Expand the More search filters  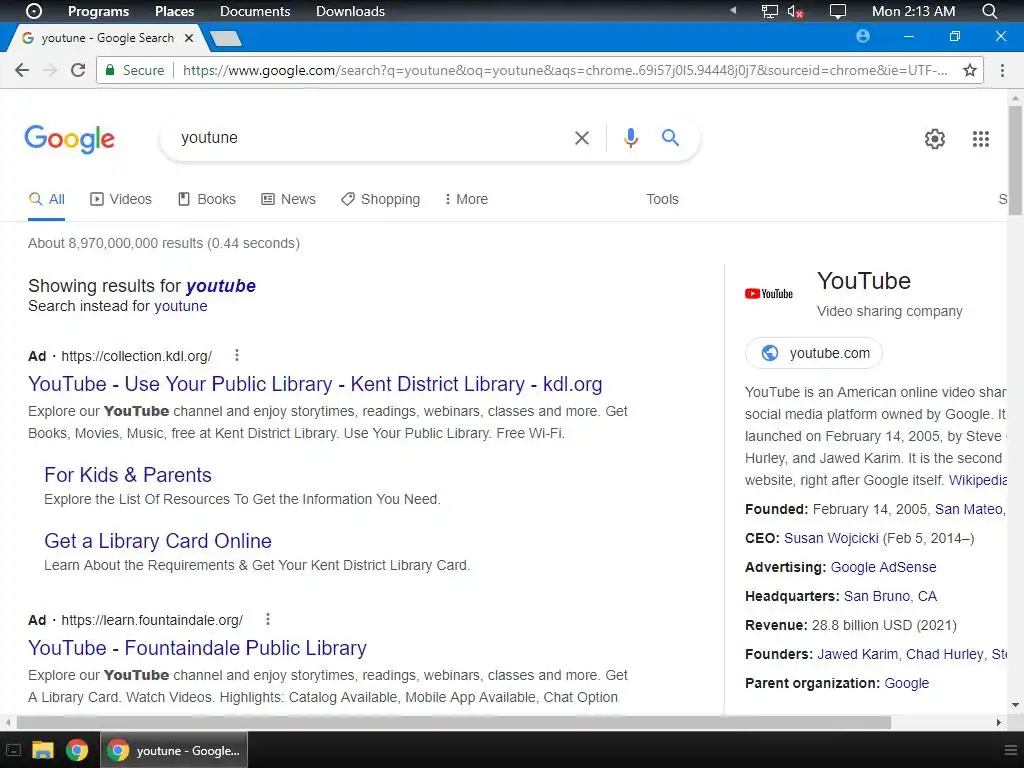click(466, 199)
